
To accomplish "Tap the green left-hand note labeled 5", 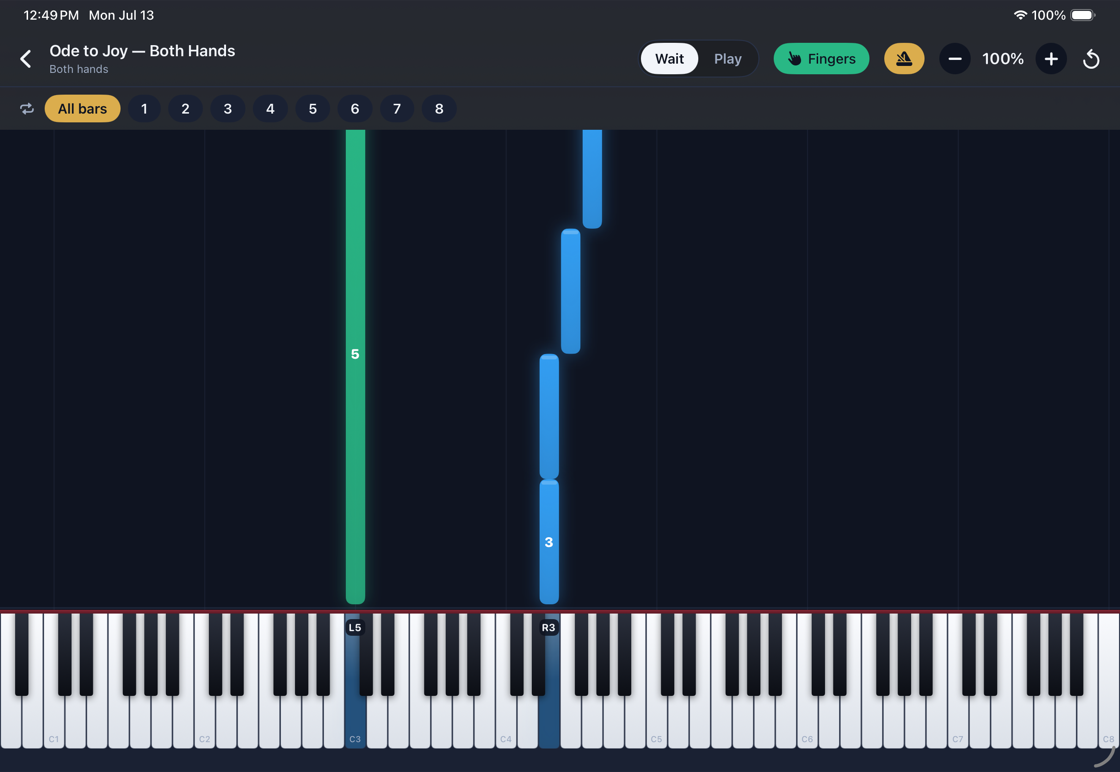I will click(355, 366).
